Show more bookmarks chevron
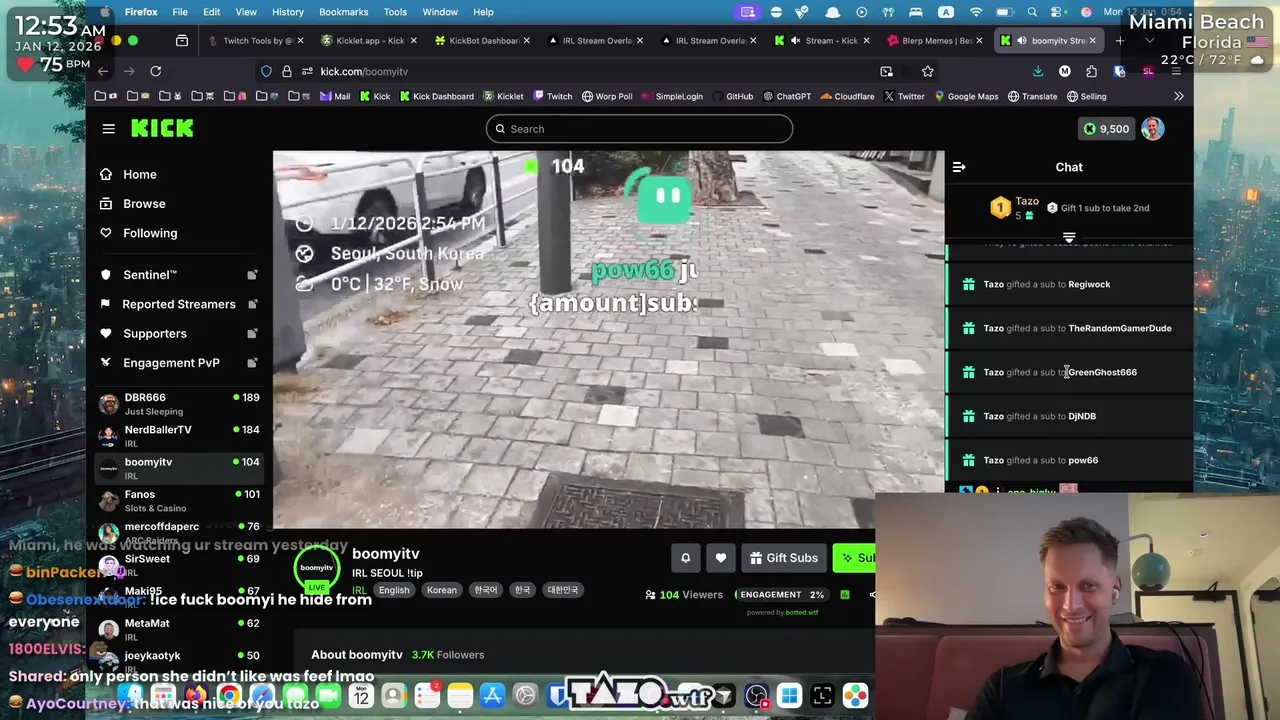1280x720 pixels. (1179, 96)
